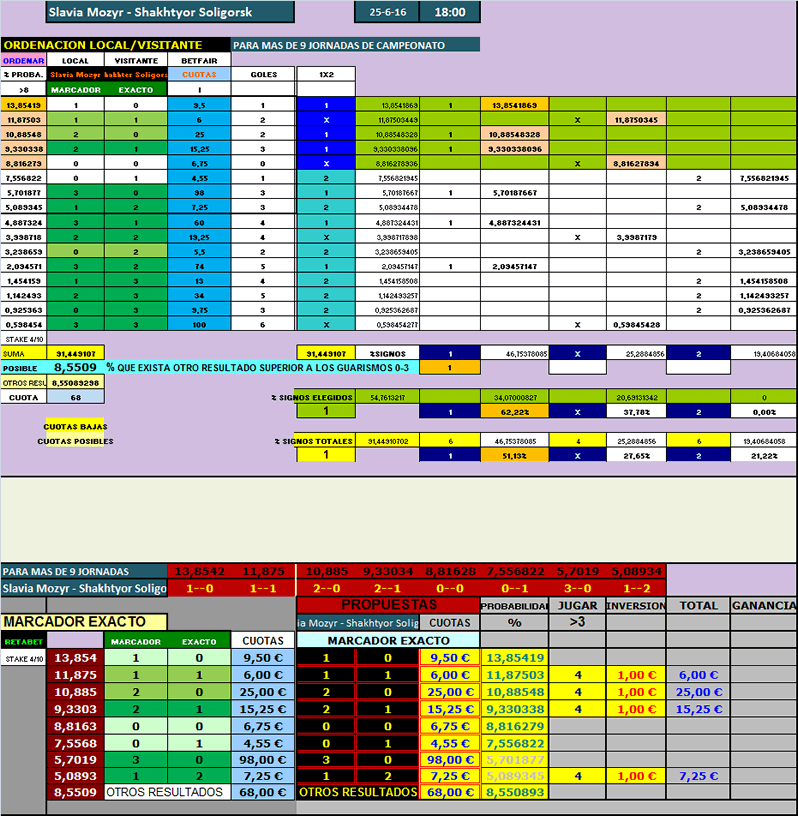
Task: Select the GANANCIA column header
Action: click(764, 606)
